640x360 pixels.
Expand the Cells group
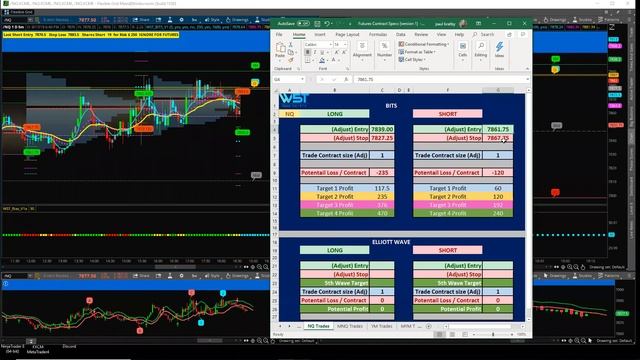[462, 50]
